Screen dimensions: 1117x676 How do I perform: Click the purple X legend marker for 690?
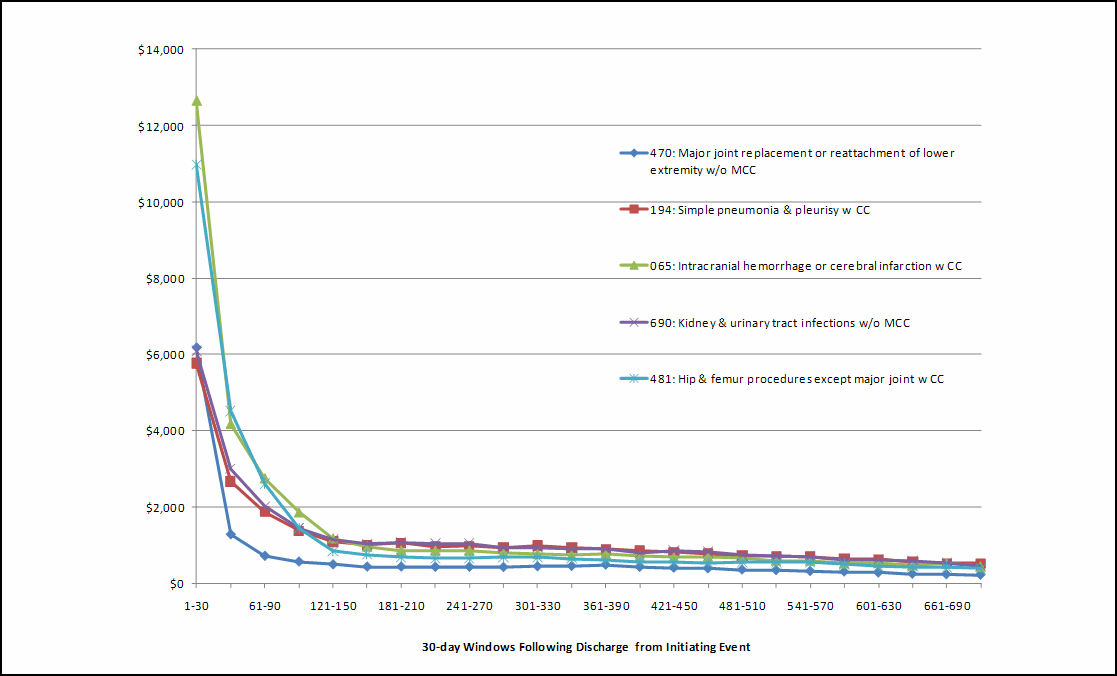tap(632, 323)
